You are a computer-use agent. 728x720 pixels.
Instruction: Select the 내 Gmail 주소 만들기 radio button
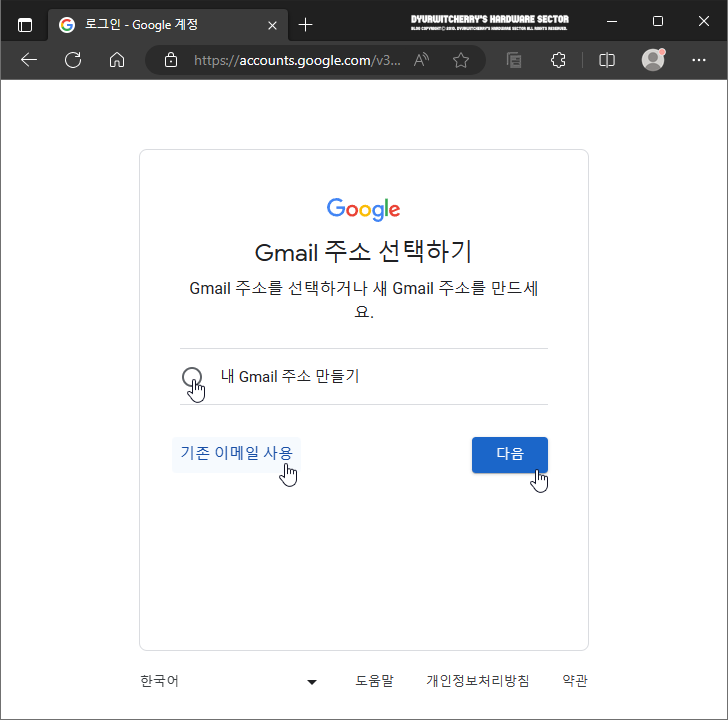tap(192, 376)
